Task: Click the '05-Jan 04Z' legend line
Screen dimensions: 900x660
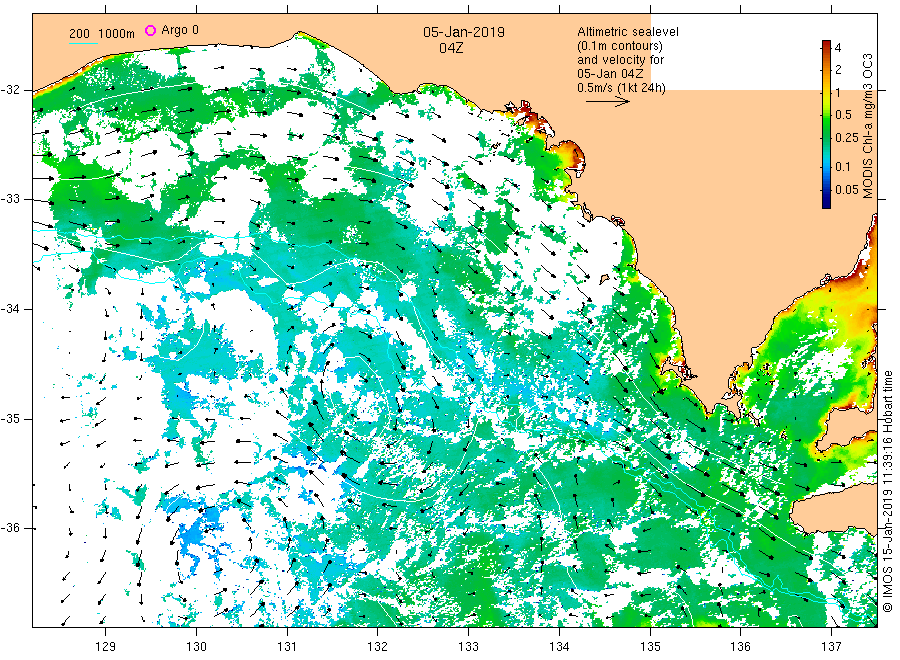Action: point(610,74)
